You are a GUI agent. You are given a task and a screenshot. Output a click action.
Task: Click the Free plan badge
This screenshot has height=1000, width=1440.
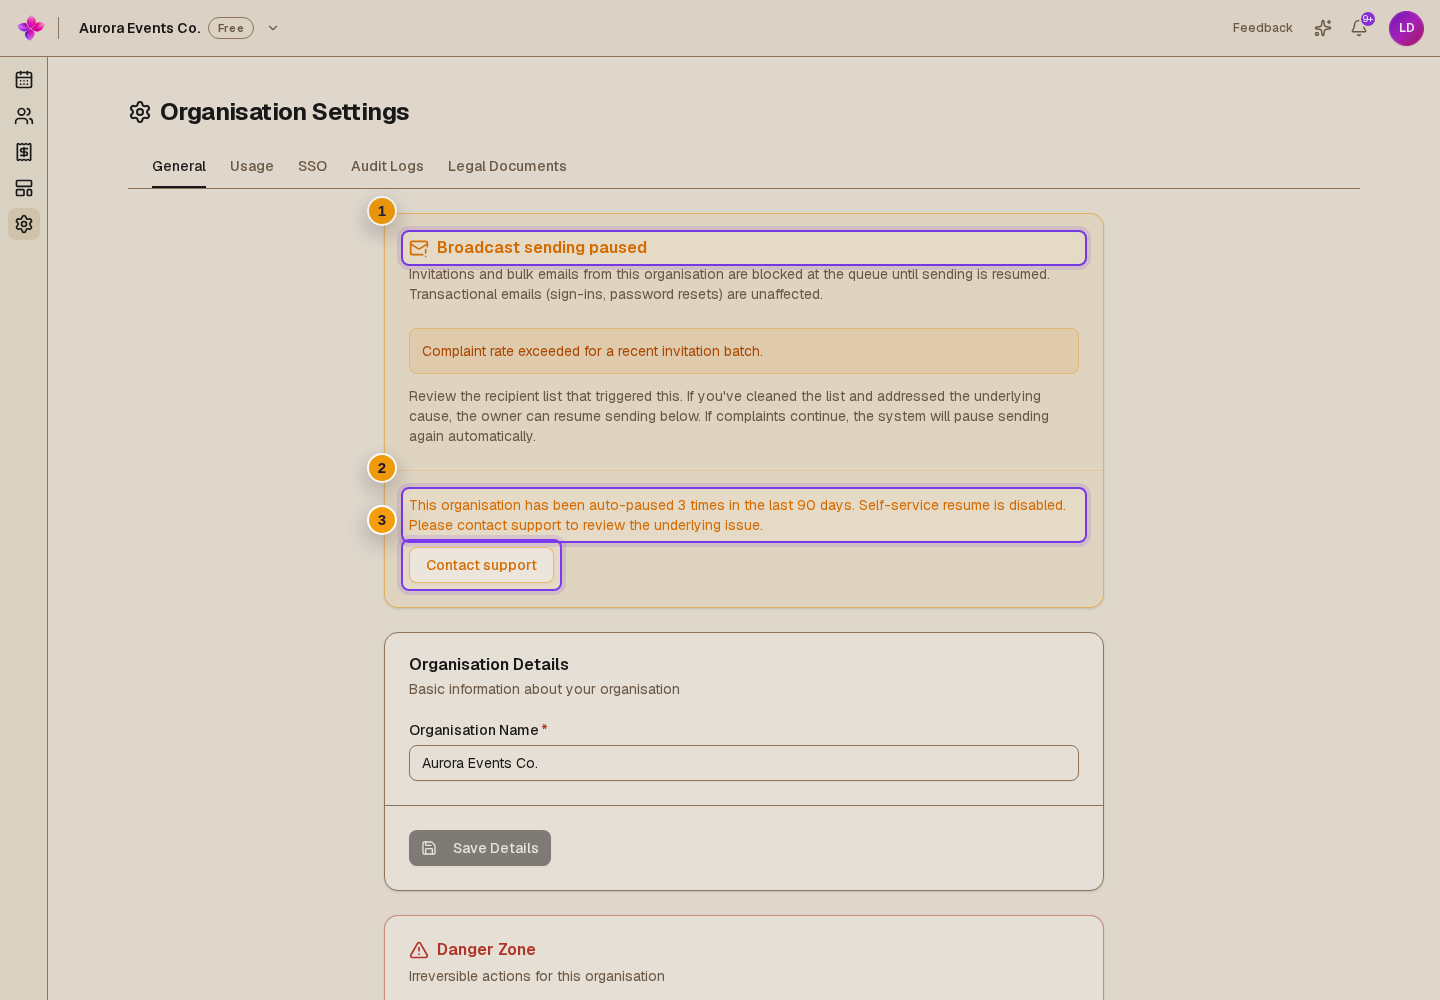coord(231,28)
